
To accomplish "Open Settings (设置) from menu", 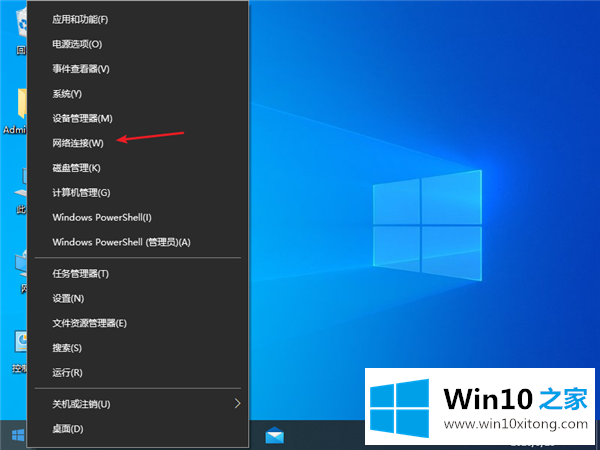I will tap(138, 298).
